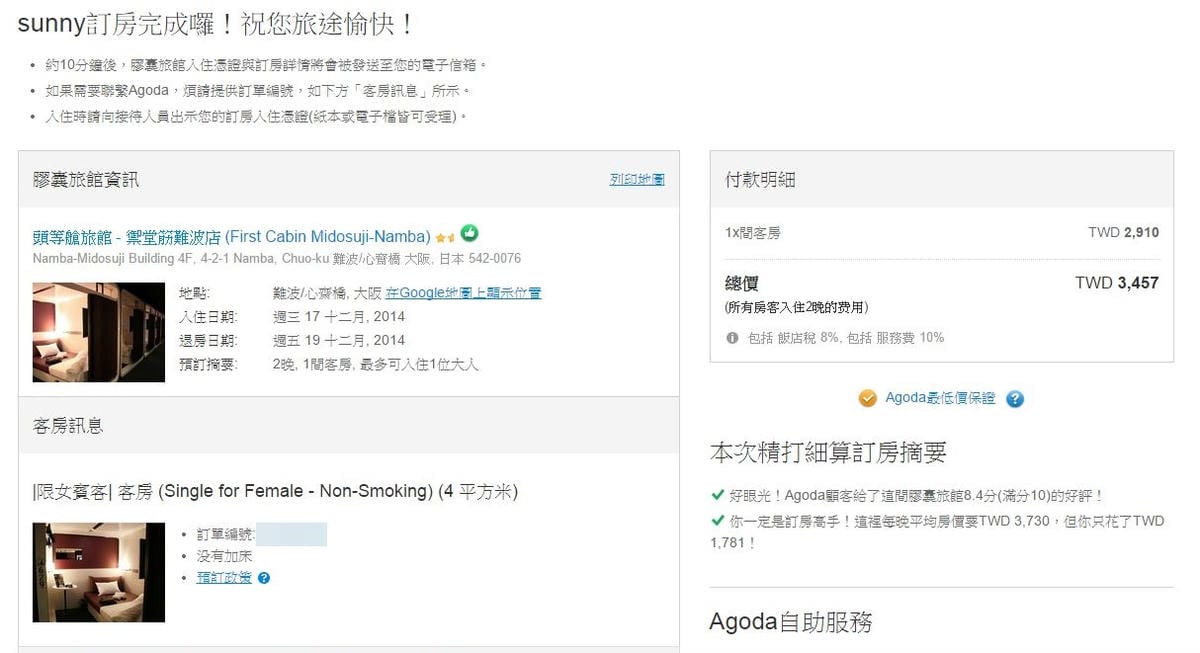The height and width of the screenshot is (653, 1200).
Task: Click the star rating icon after hotel name
Action: click(445, 238)
